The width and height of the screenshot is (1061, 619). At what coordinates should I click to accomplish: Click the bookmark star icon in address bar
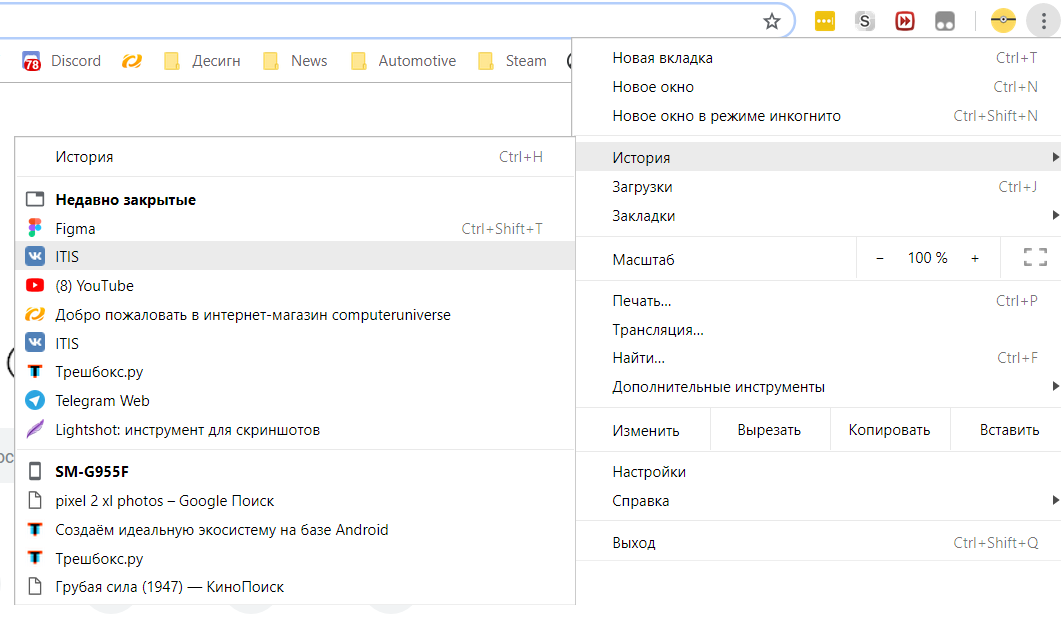tap(771, 22)
